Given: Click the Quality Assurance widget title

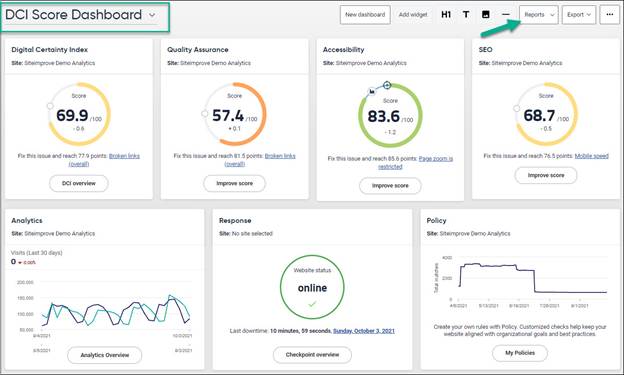Looking at the screenshot, I should (197, 50).
